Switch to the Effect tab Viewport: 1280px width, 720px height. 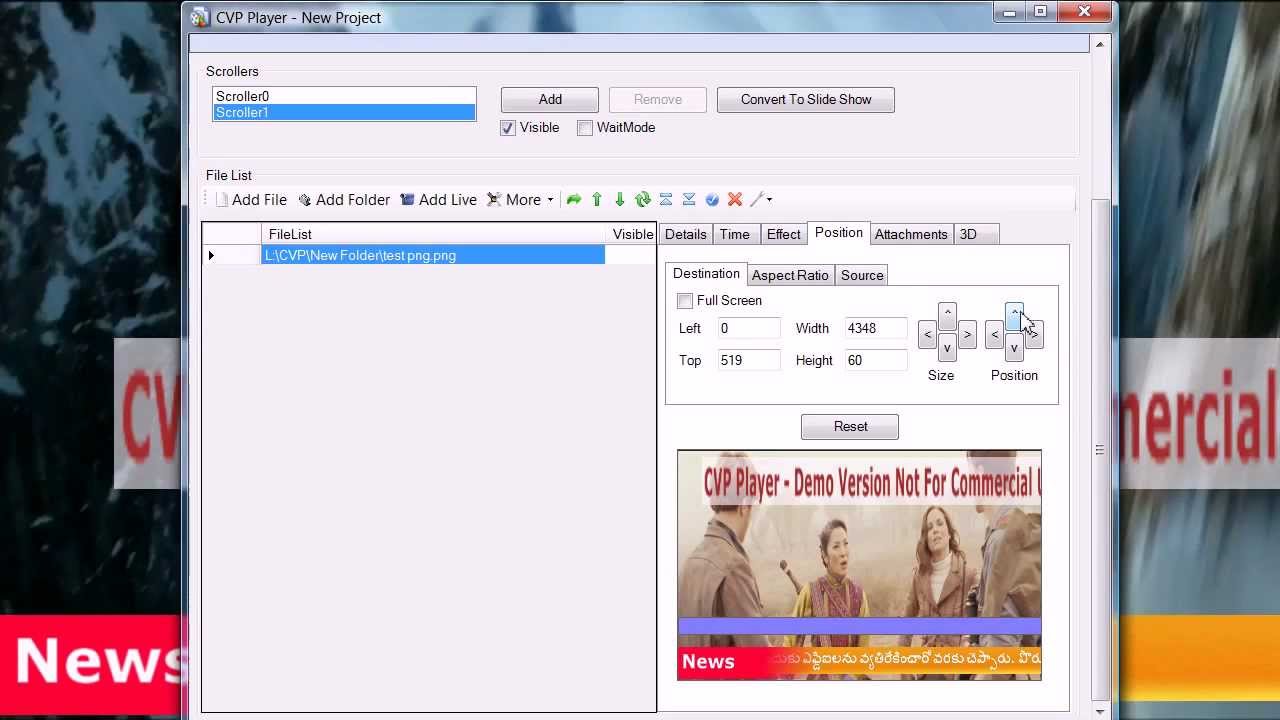pyautogui.click(x=783, y=234)
